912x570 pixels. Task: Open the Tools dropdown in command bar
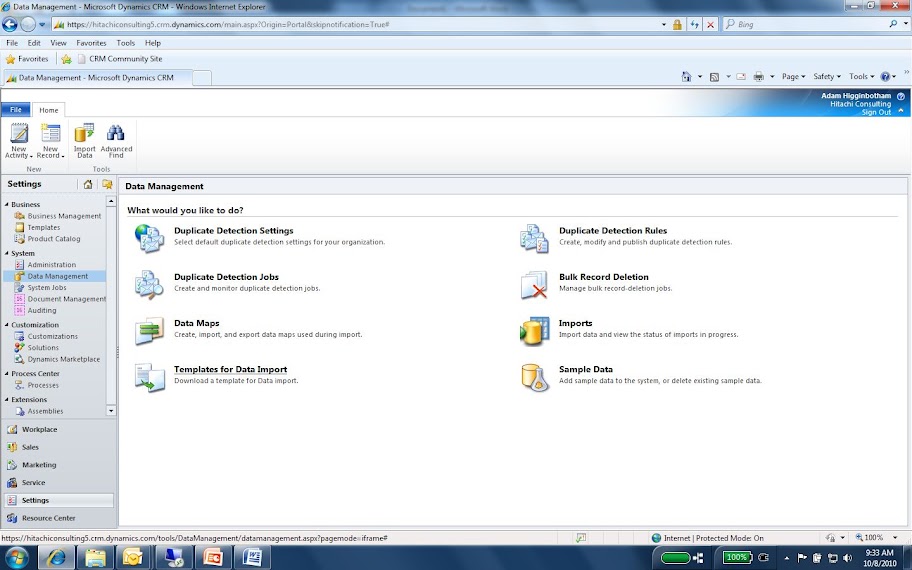tap(861, 77)
